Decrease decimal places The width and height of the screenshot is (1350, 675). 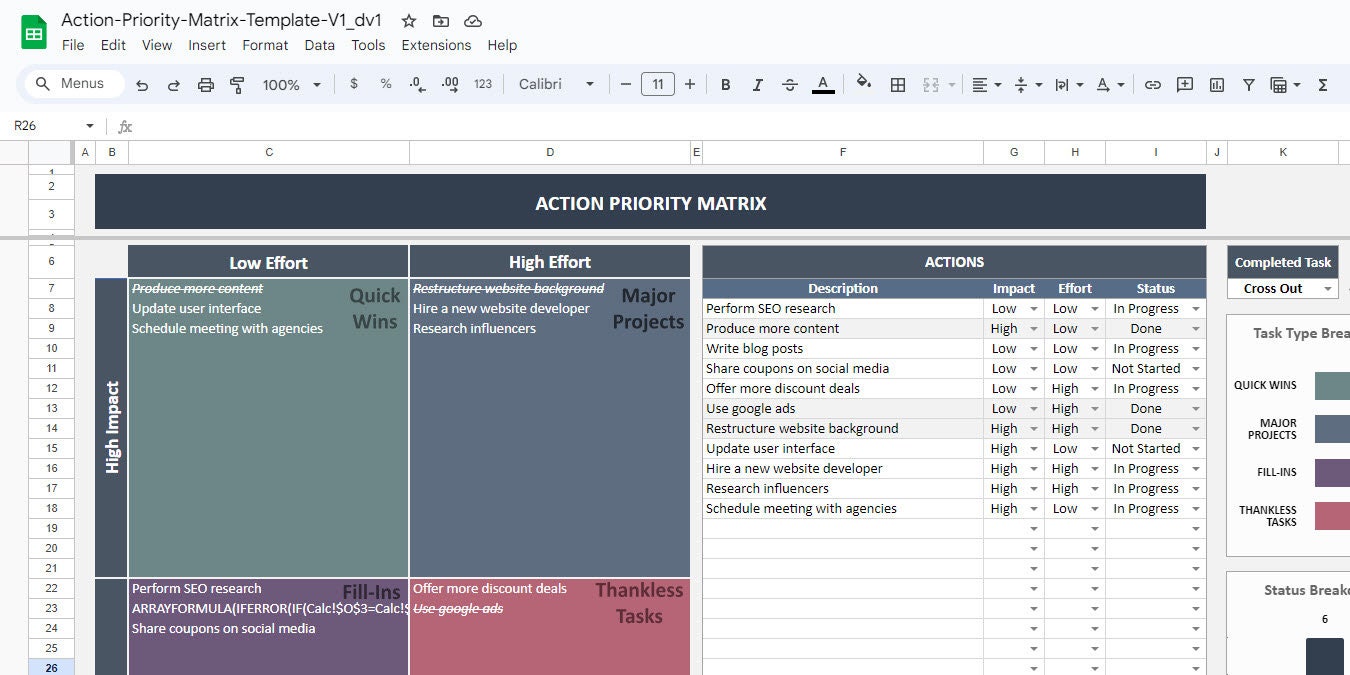tap(417, 84)
